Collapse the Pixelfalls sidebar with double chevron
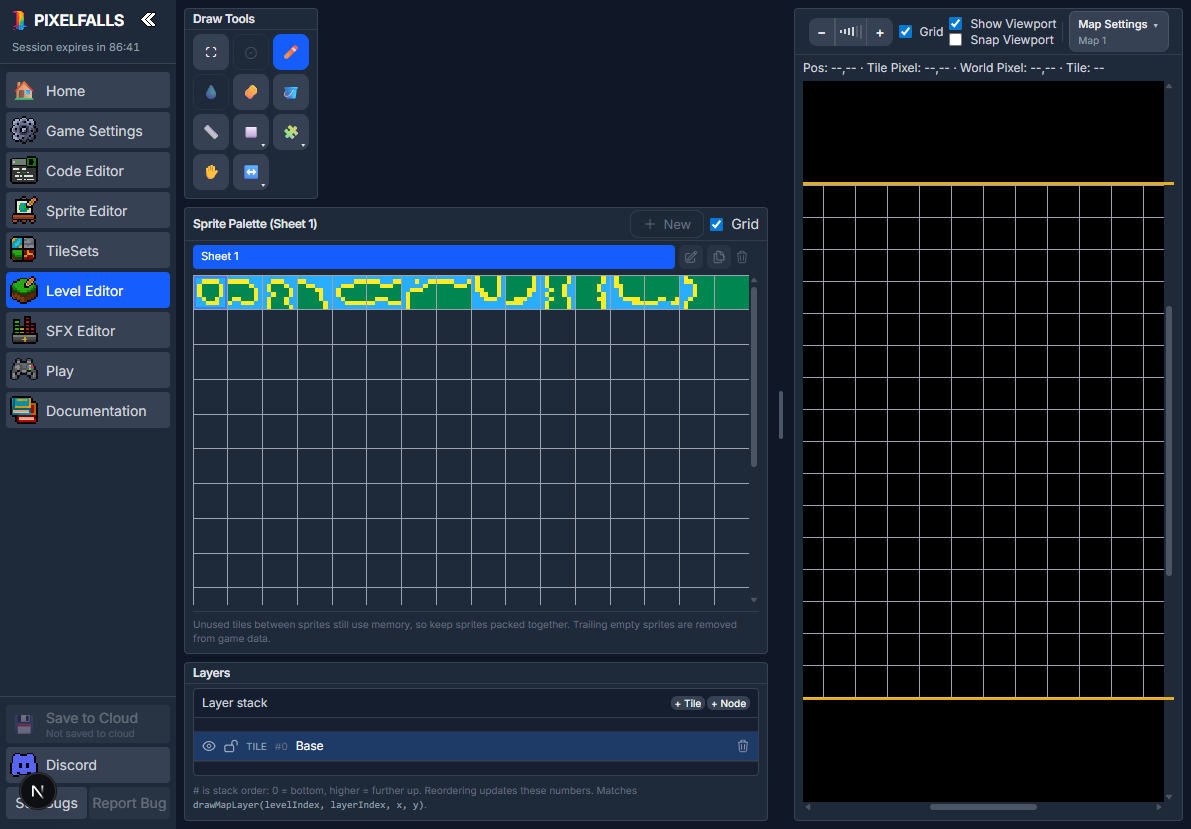The image size is (1191, 829). pos(148,20)
